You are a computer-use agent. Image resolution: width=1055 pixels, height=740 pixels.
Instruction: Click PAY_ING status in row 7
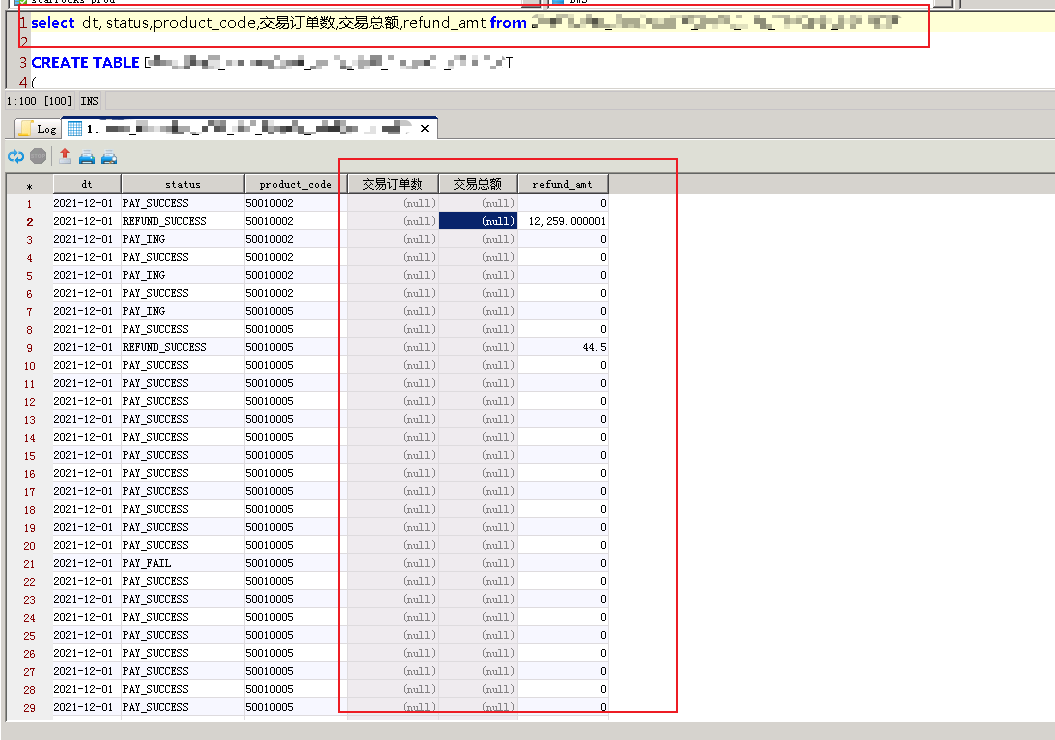[x=143, y=311]
